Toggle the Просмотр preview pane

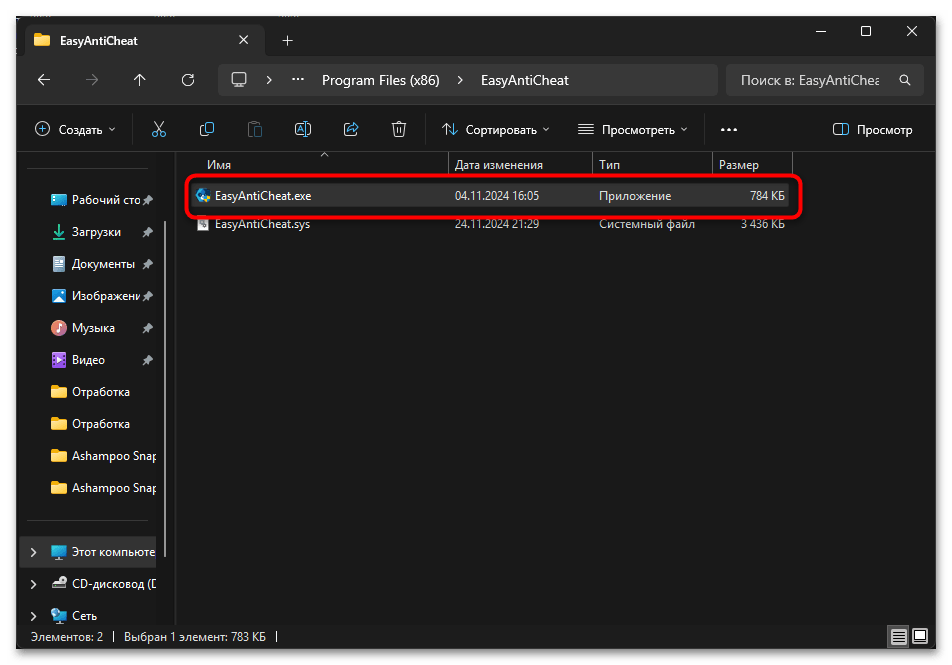point(872,129)
